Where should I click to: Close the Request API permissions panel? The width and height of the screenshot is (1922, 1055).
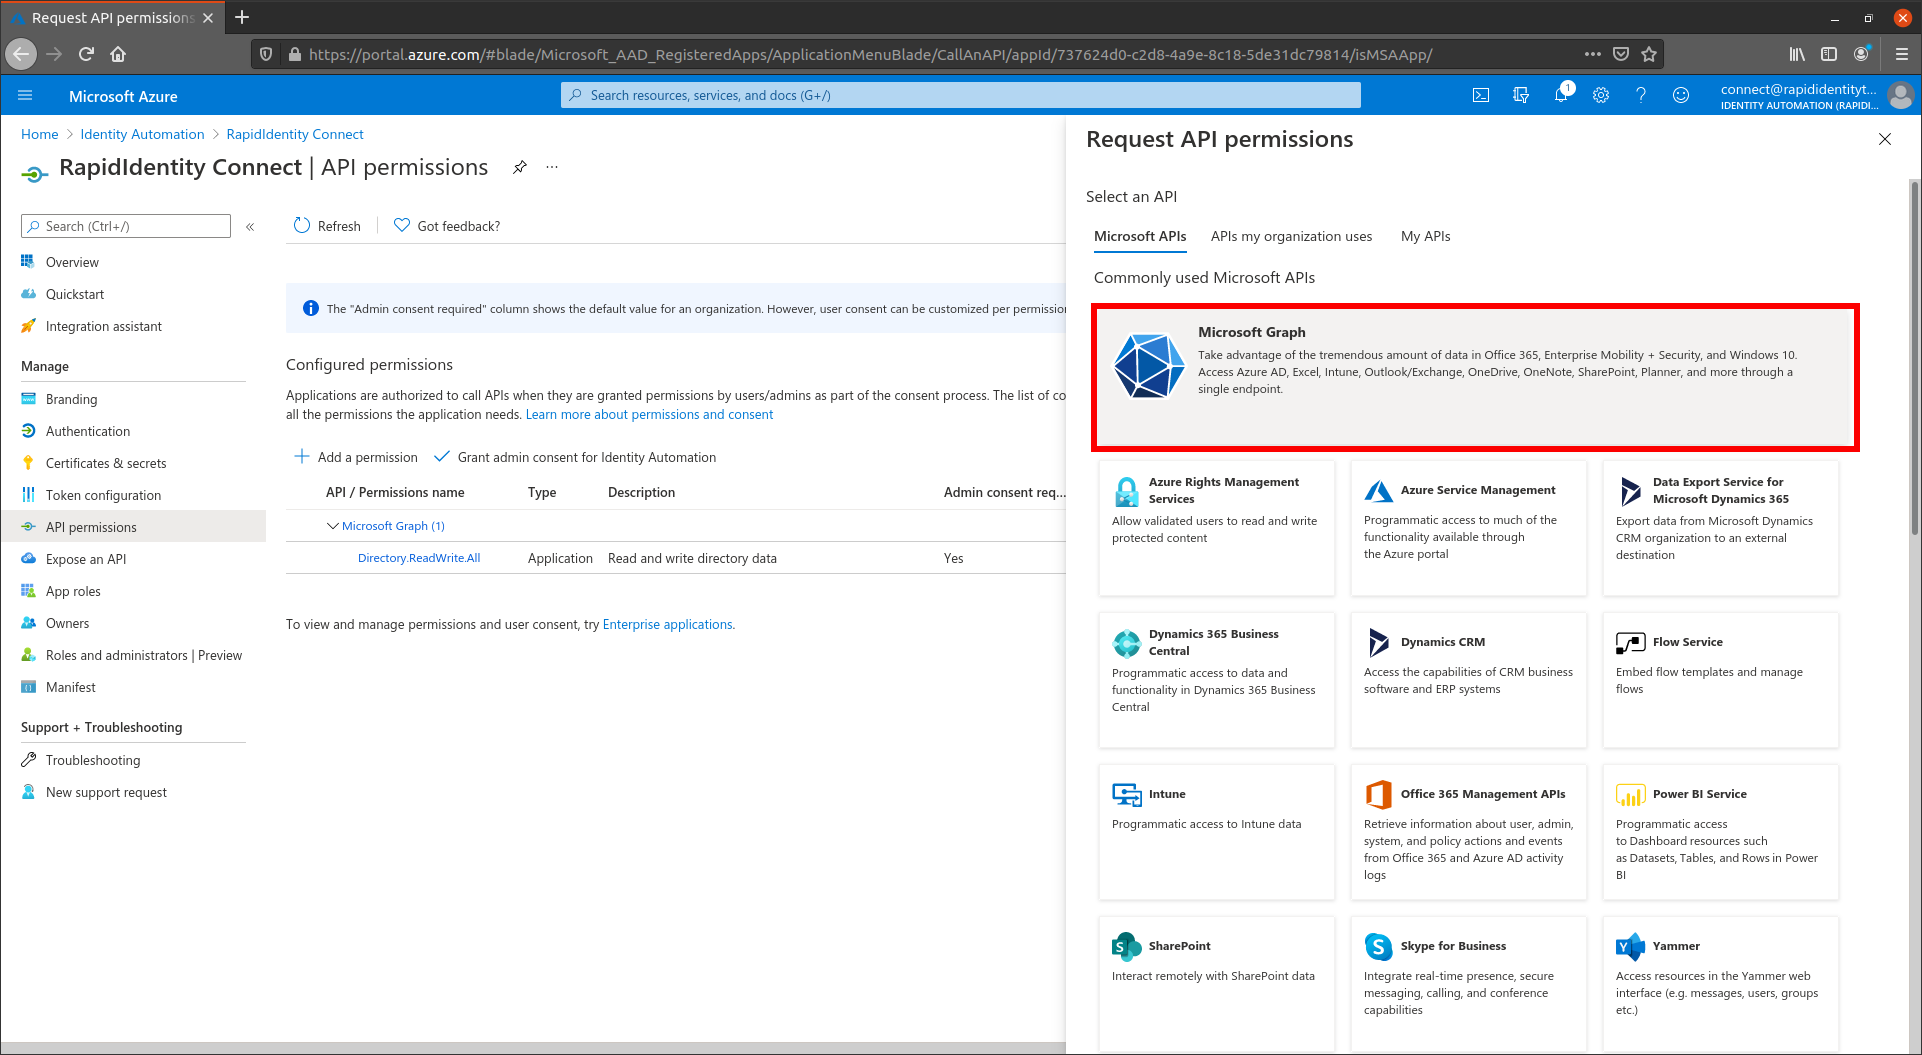coord(1885,139)
